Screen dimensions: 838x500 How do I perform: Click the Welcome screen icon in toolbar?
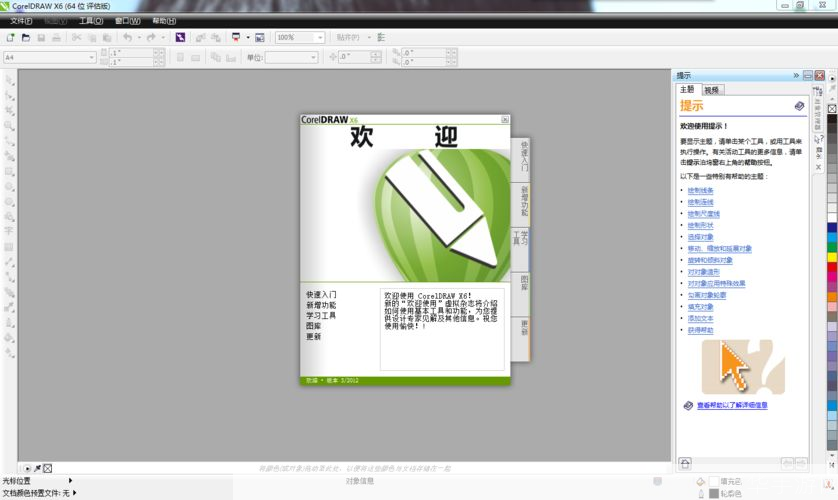tap(260, 37)
